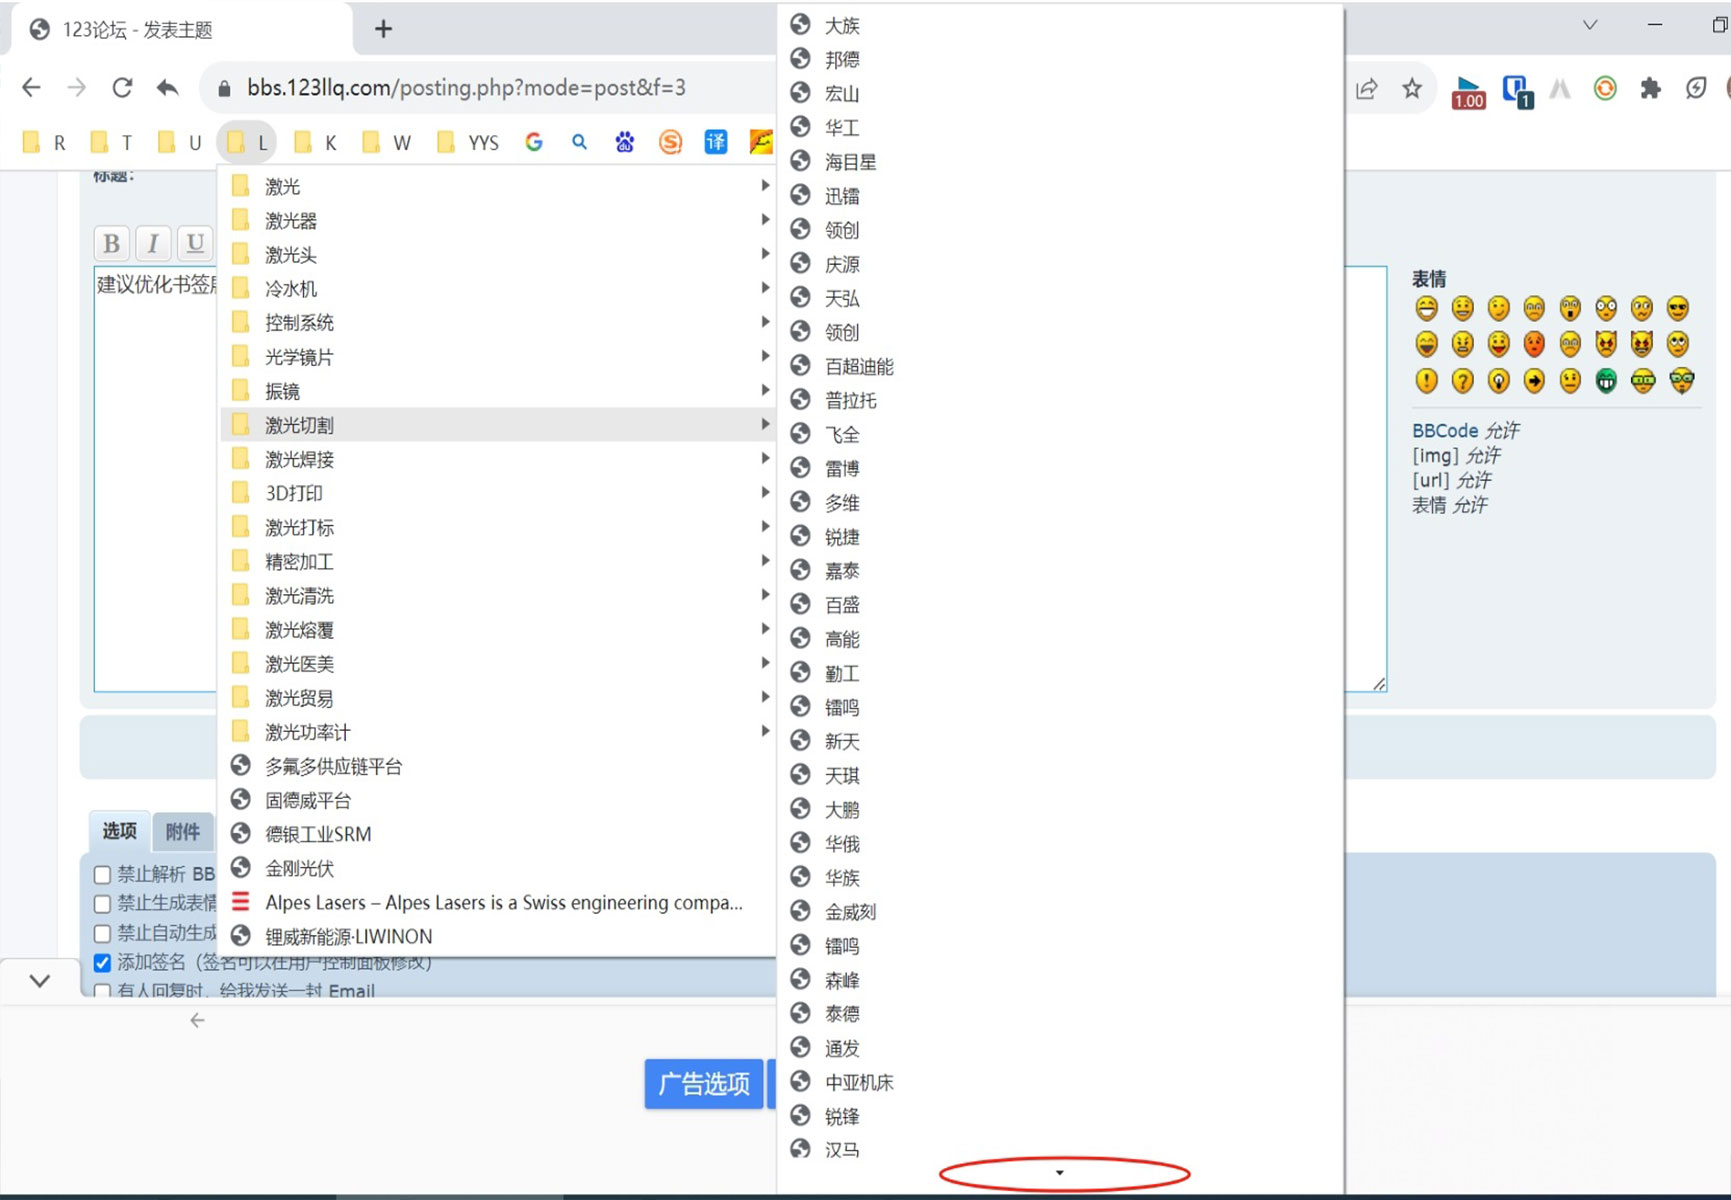Viewport: 1731px width, 1200px height.
Task: Expand the 光学镜片 bookmark folder
Action: 498,356
